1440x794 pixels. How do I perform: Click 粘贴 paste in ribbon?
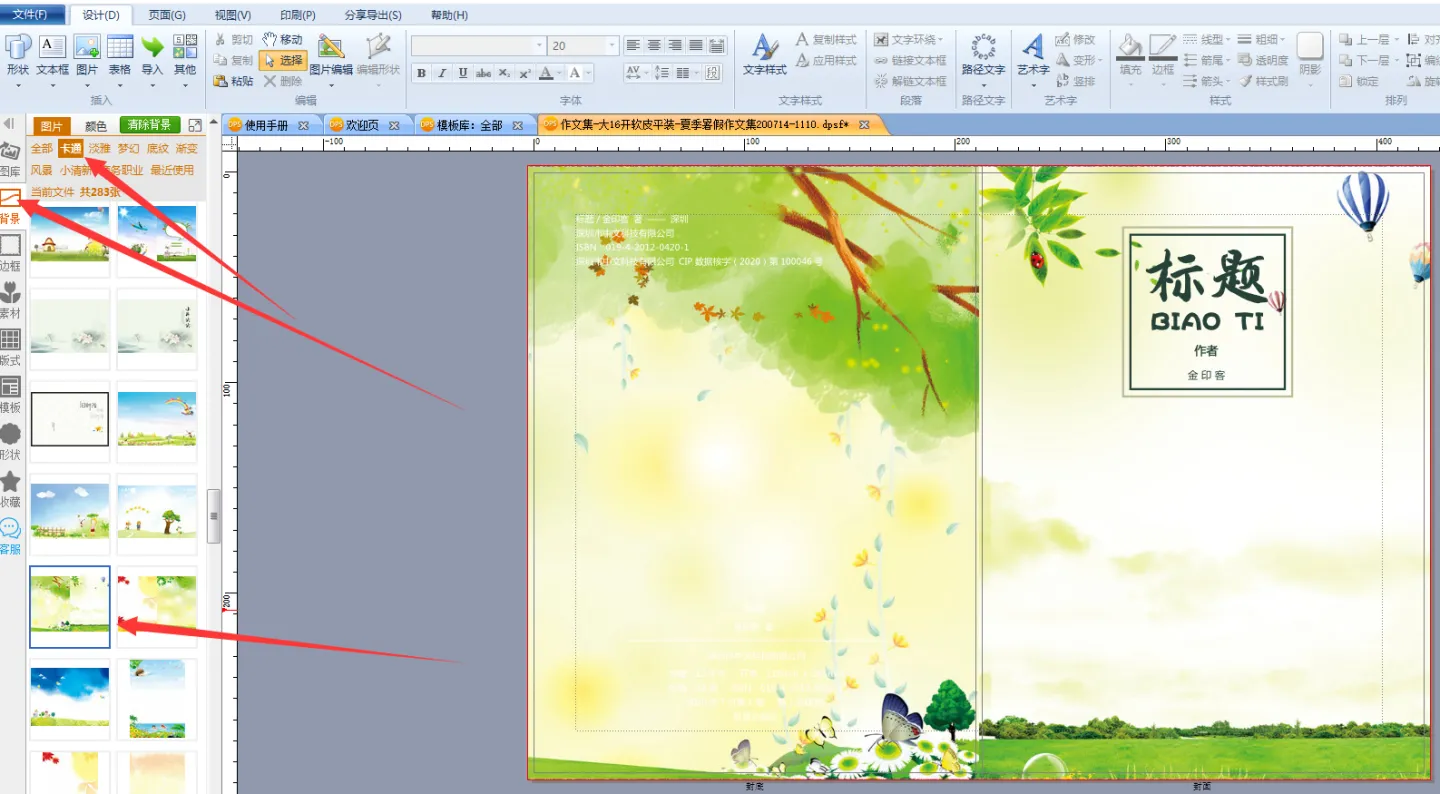(234, 81)
